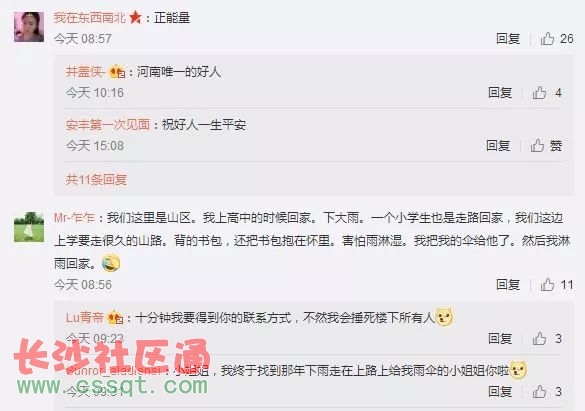Reply to 安丰第一次见面's comment
This screenshot has width=585, height=411.
(498, 145)
